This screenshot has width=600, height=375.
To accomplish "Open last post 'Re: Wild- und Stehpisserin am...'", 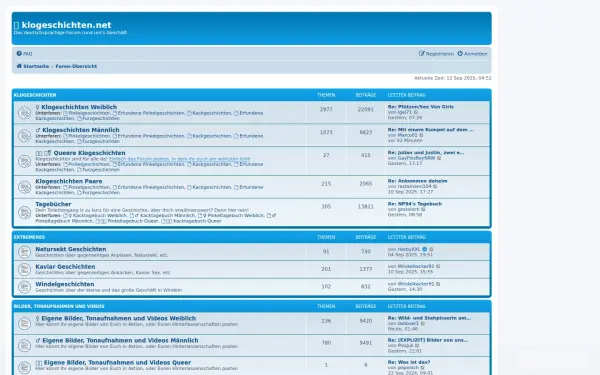I will point(429,318).
